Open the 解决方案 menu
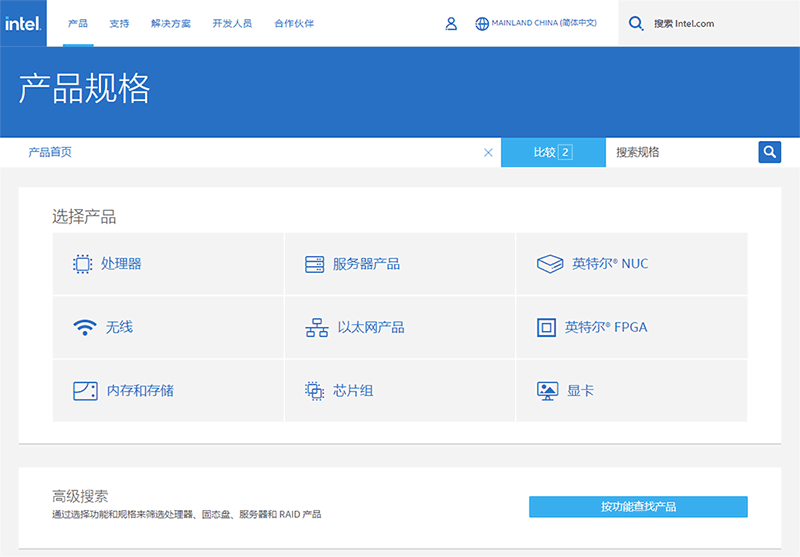Viewport: 800px width, 557px height. (x=171, y=23)
